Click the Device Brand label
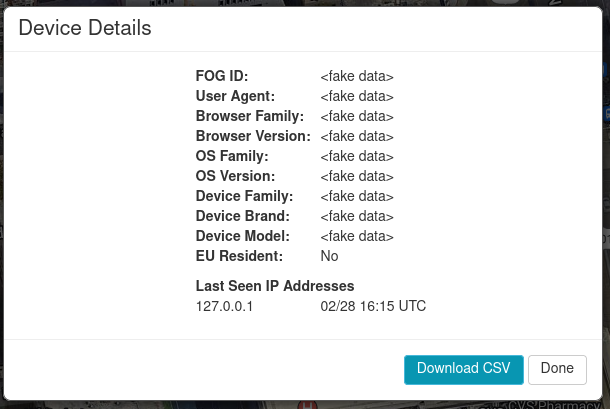This screenshot has height=409, width=610. (243, 216)
